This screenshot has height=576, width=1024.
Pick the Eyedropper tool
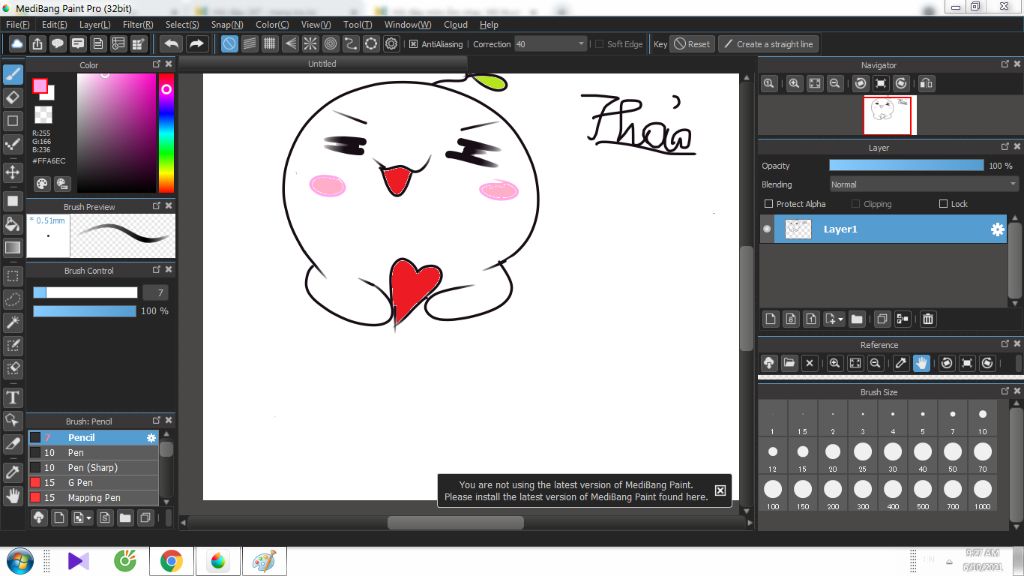point(13,472)
